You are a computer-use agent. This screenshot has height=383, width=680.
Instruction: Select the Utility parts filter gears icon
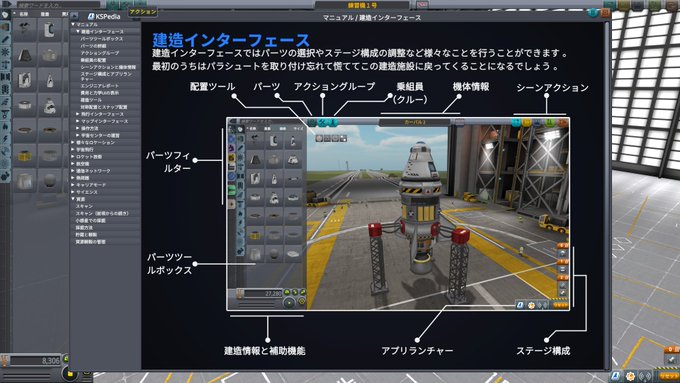[5, 177]
